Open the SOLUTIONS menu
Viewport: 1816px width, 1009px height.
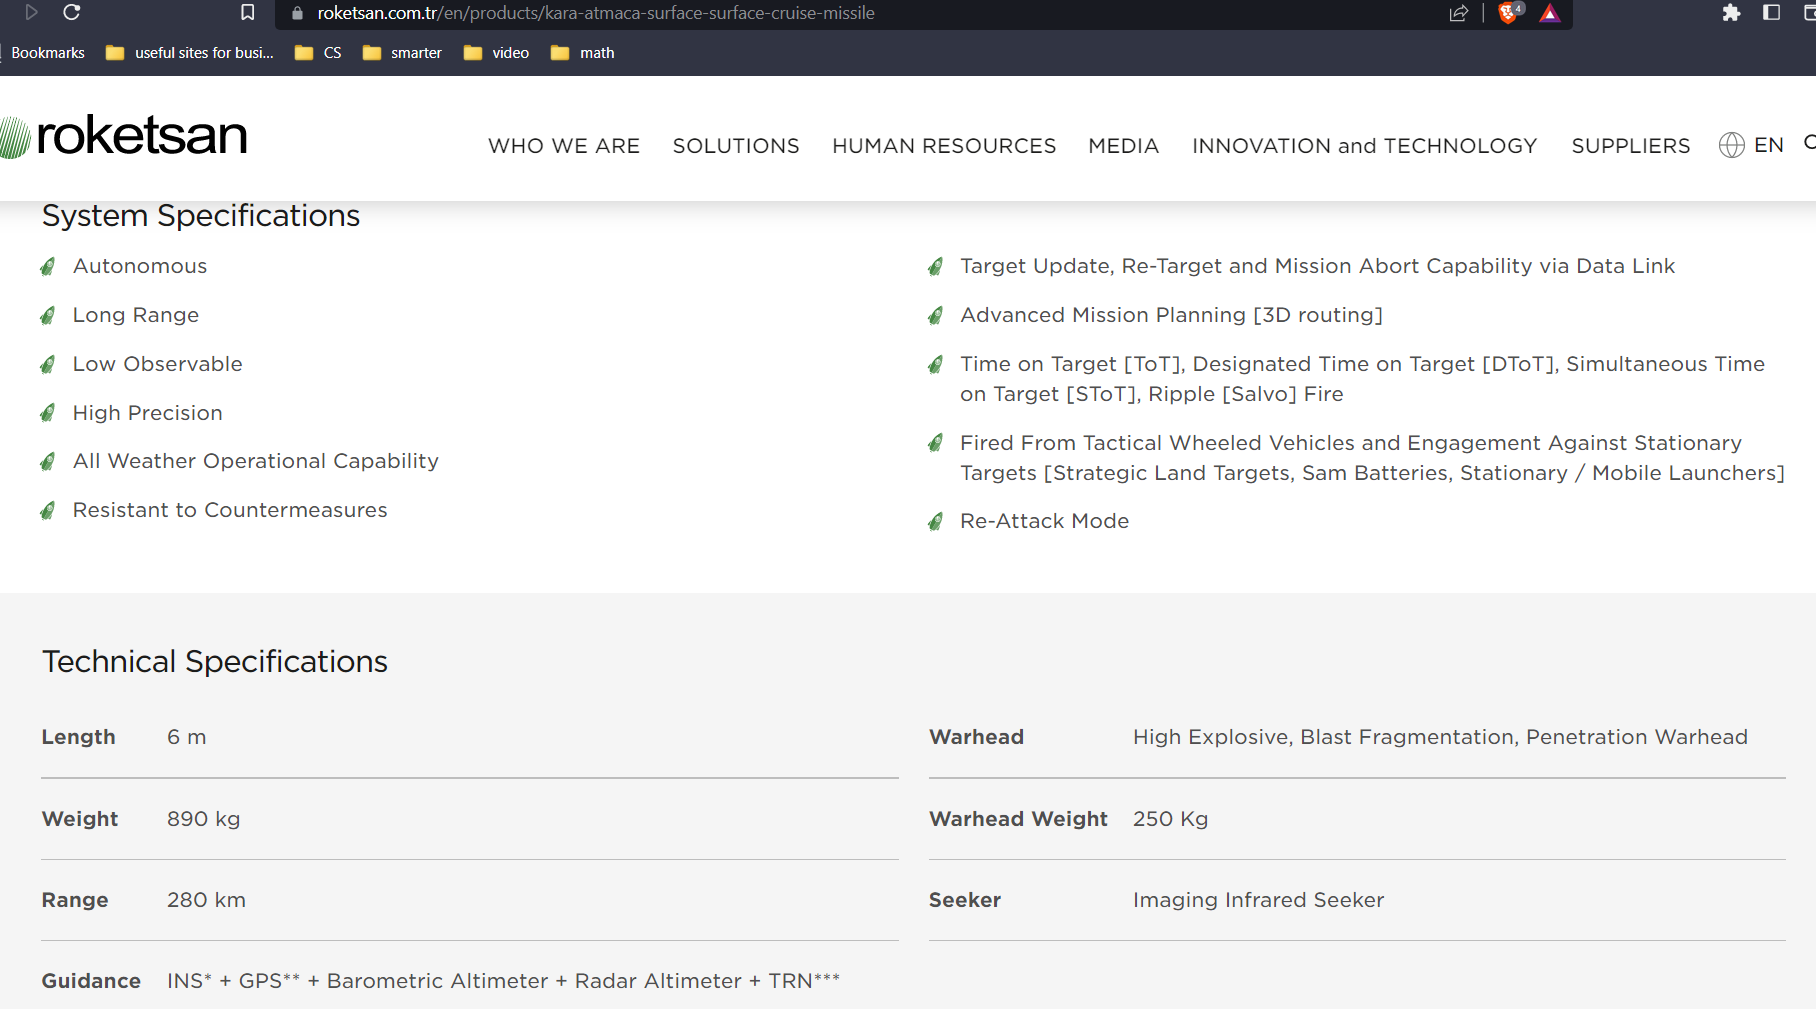pyautogui.click(x=736, y=146)
